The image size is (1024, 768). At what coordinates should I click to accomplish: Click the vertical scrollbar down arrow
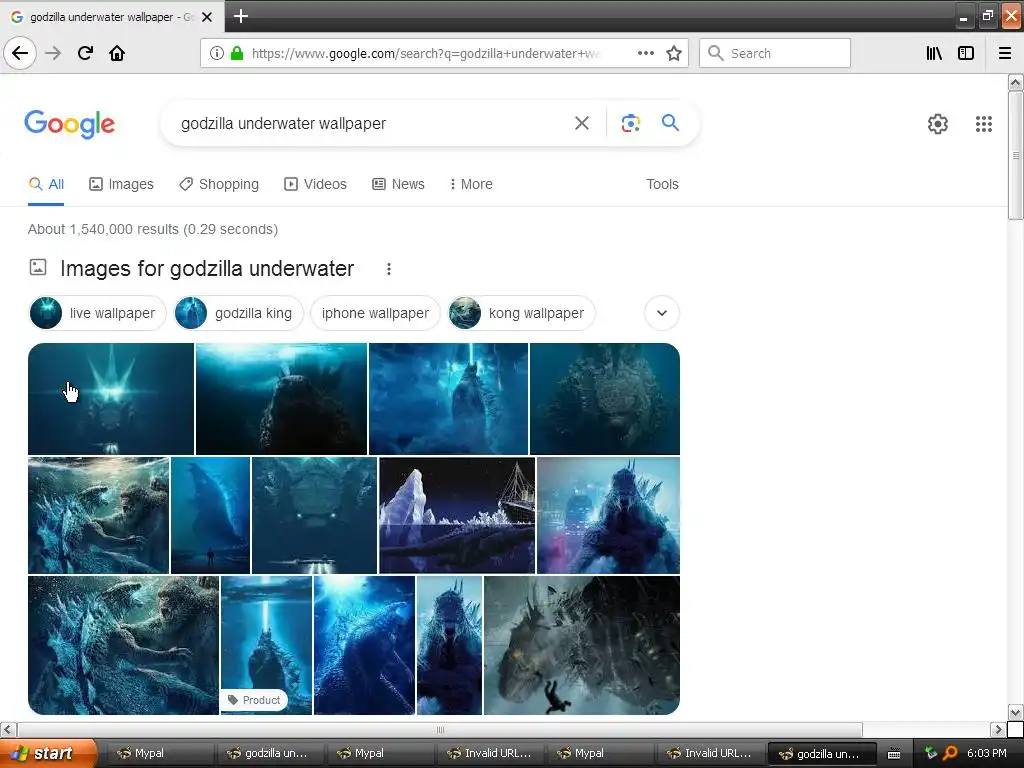pos(1015,712)
